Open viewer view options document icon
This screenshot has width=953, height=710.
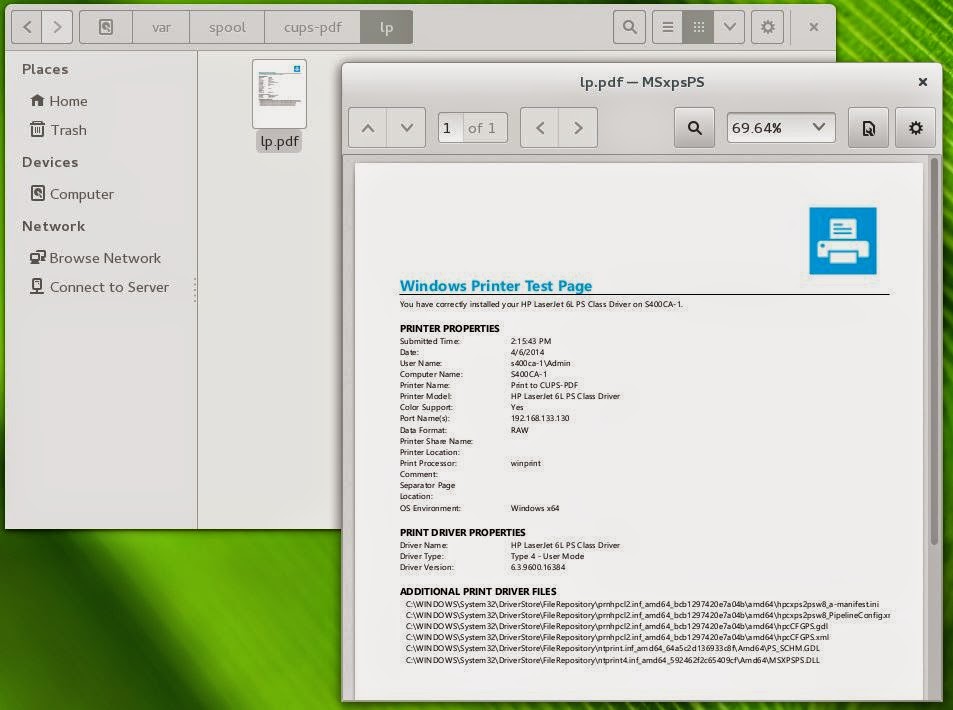click(x=869, y=128)
